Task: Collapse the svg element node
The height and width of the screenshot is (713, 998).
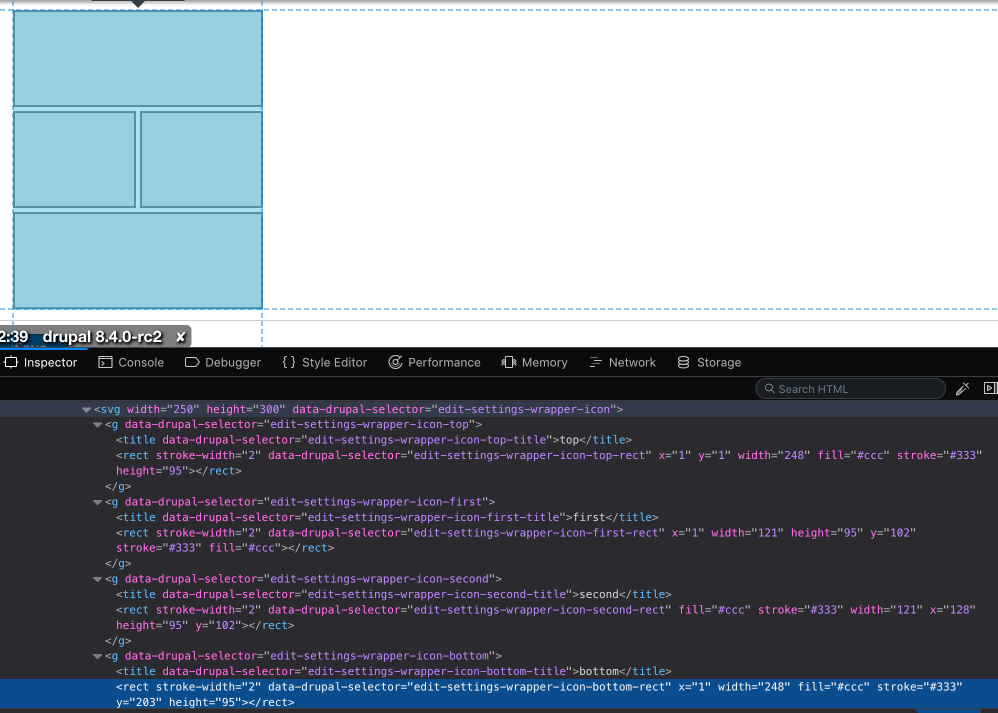Action: click(86, 409)
